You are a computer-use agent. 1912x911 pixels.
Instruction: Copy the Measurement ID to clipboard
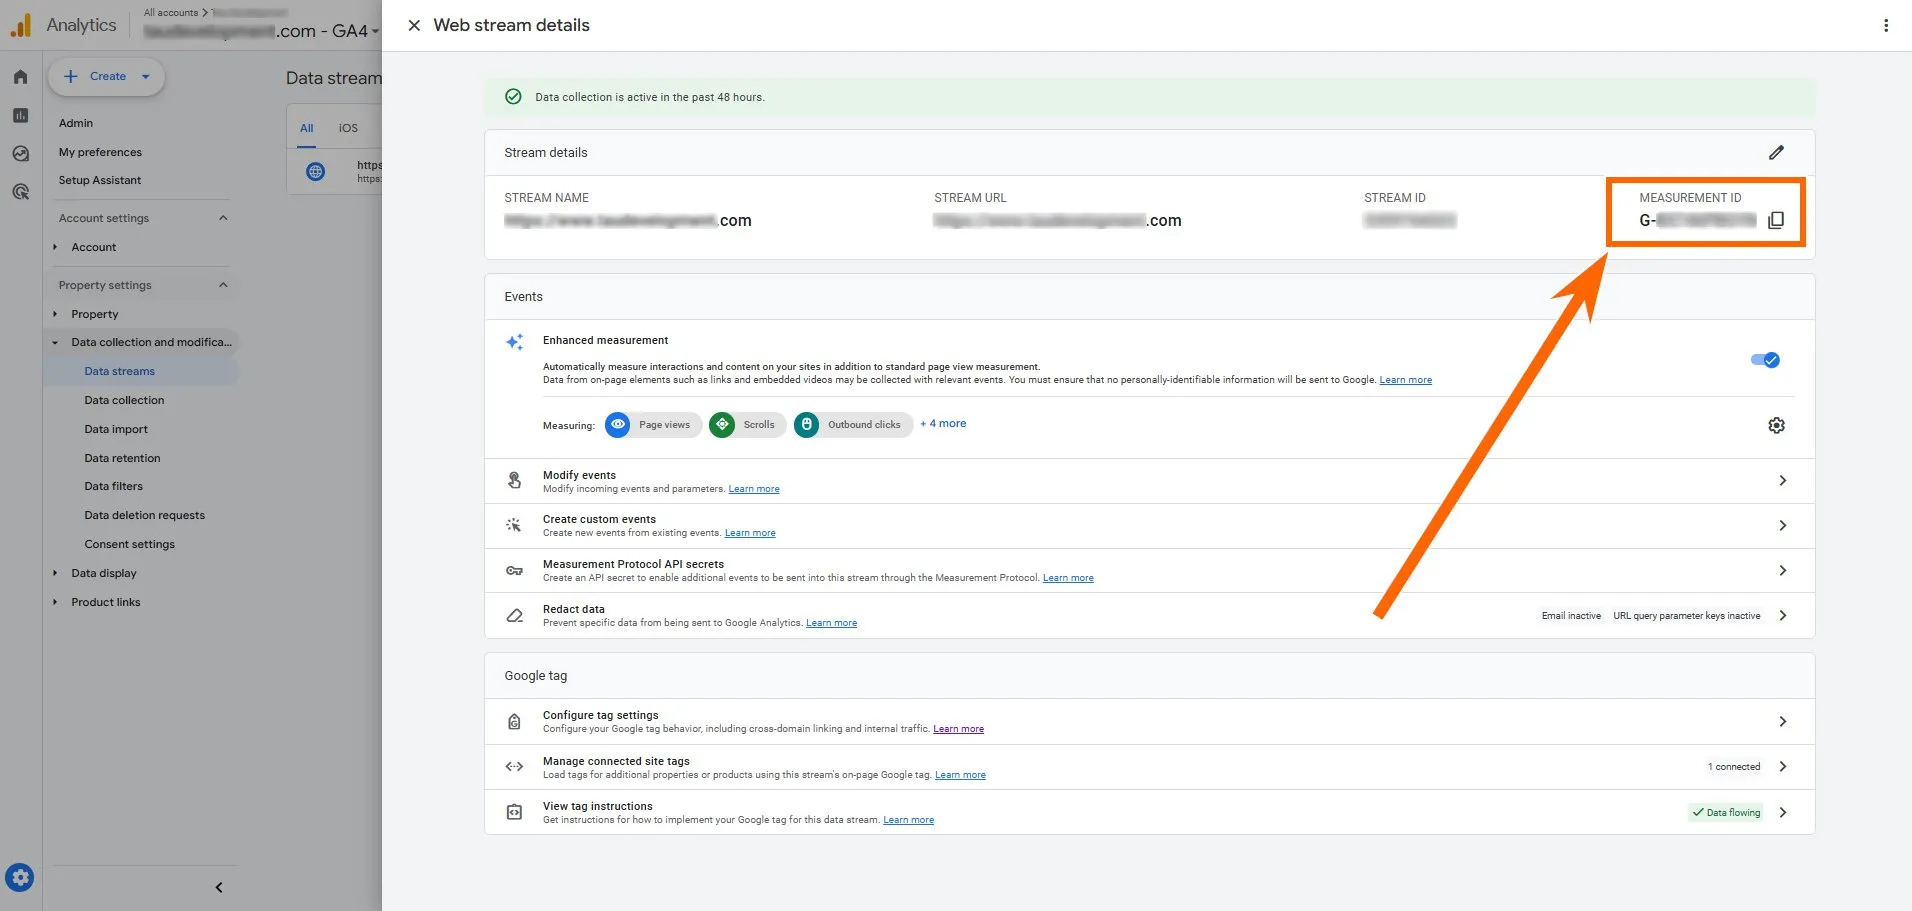coord(1776,220)
